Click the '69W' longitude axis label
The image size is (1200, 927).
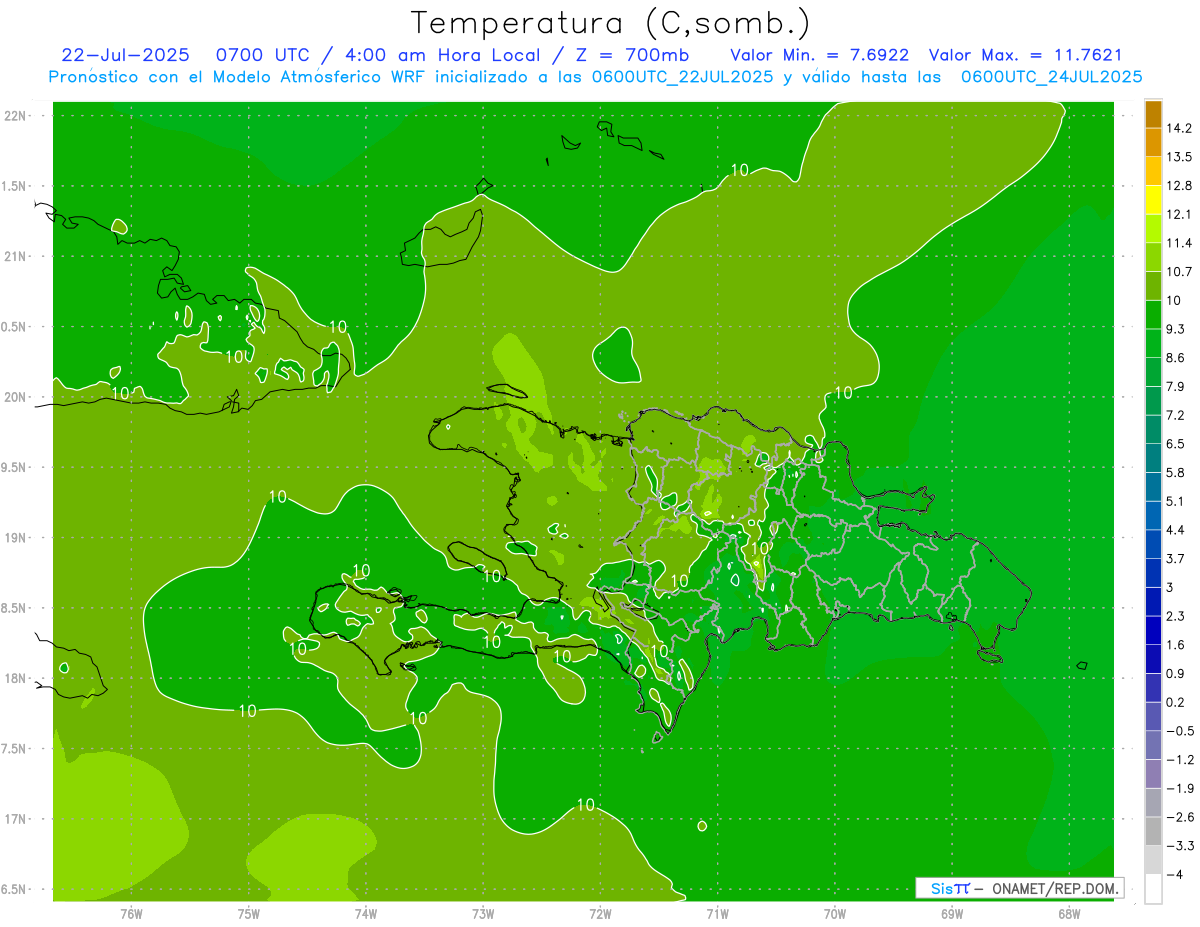pos(952,914)
